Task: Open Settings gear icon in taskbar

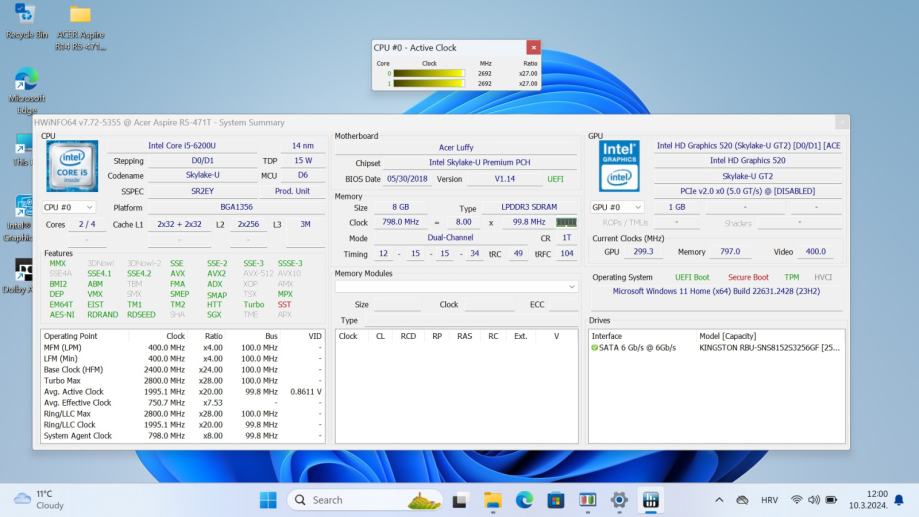Action: pyautogui.click(x=619, y=500)
